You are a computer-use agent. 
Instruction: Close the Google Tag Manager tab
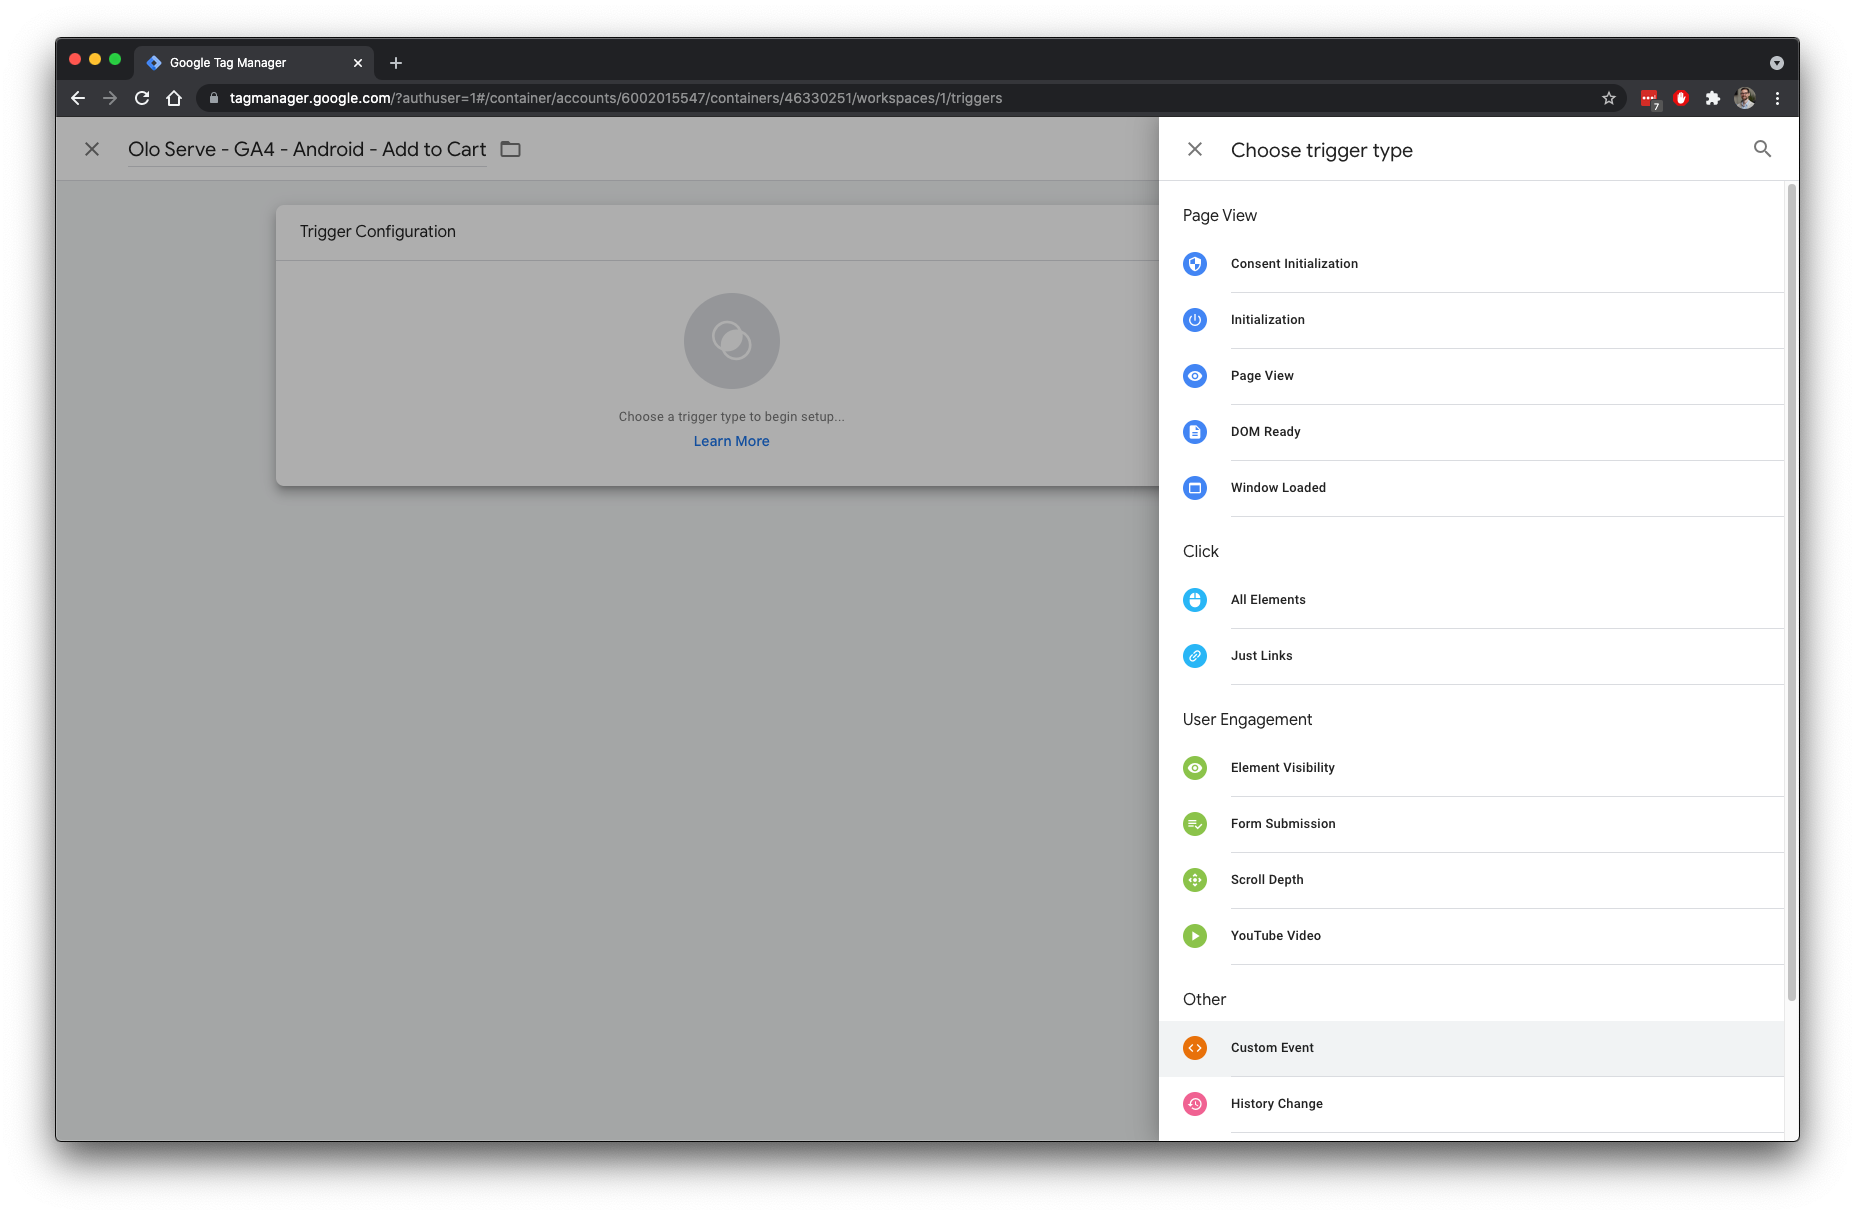(x=358, y=63)
